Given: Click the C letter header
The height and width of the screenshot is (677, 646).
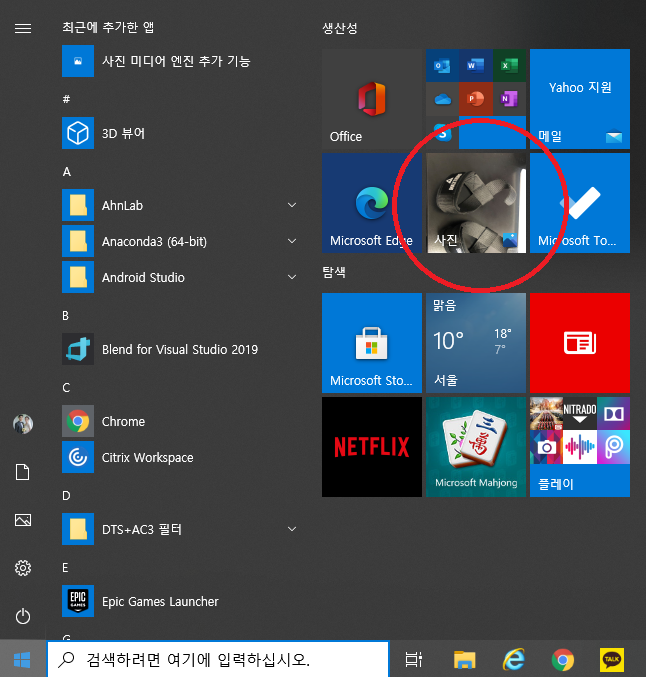Looking at the screenshot, I should click(x=66, y=388).
